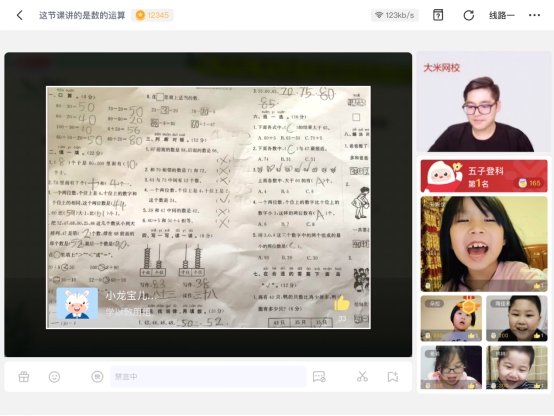This screenshot has width=554, height=416.
Task: Select the teacher's video feed
Action: [484, 102]
